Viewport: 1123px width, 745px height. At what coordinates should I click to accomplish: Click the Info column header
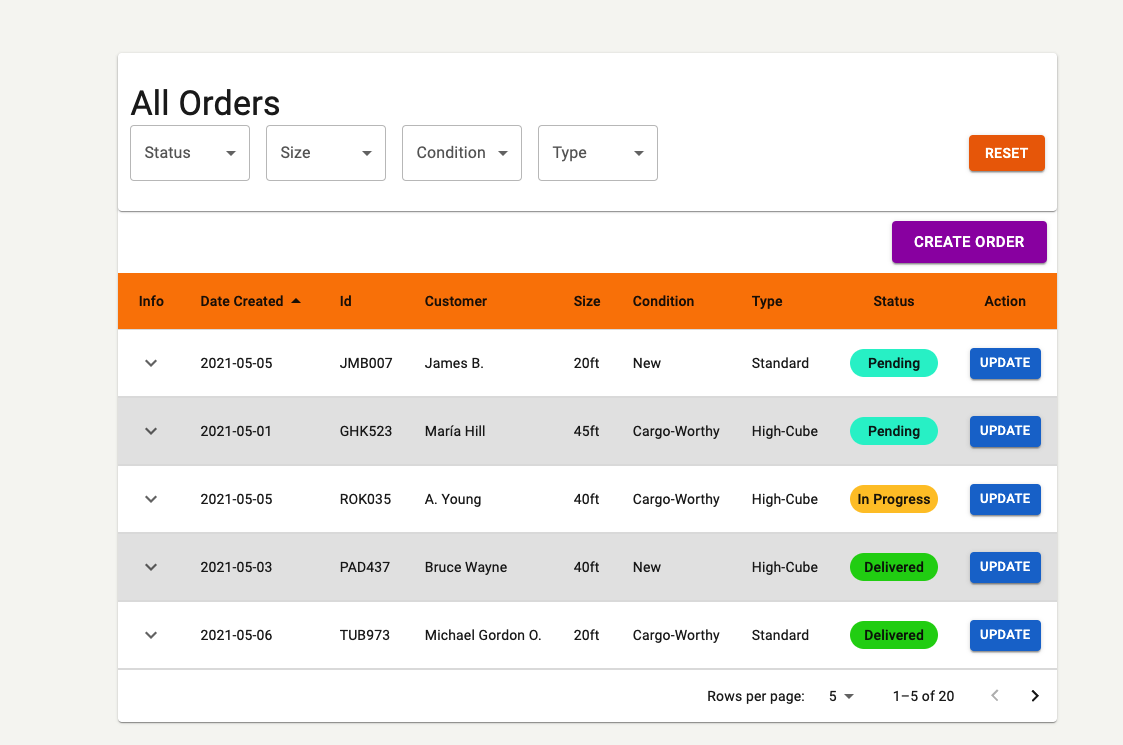151,301
